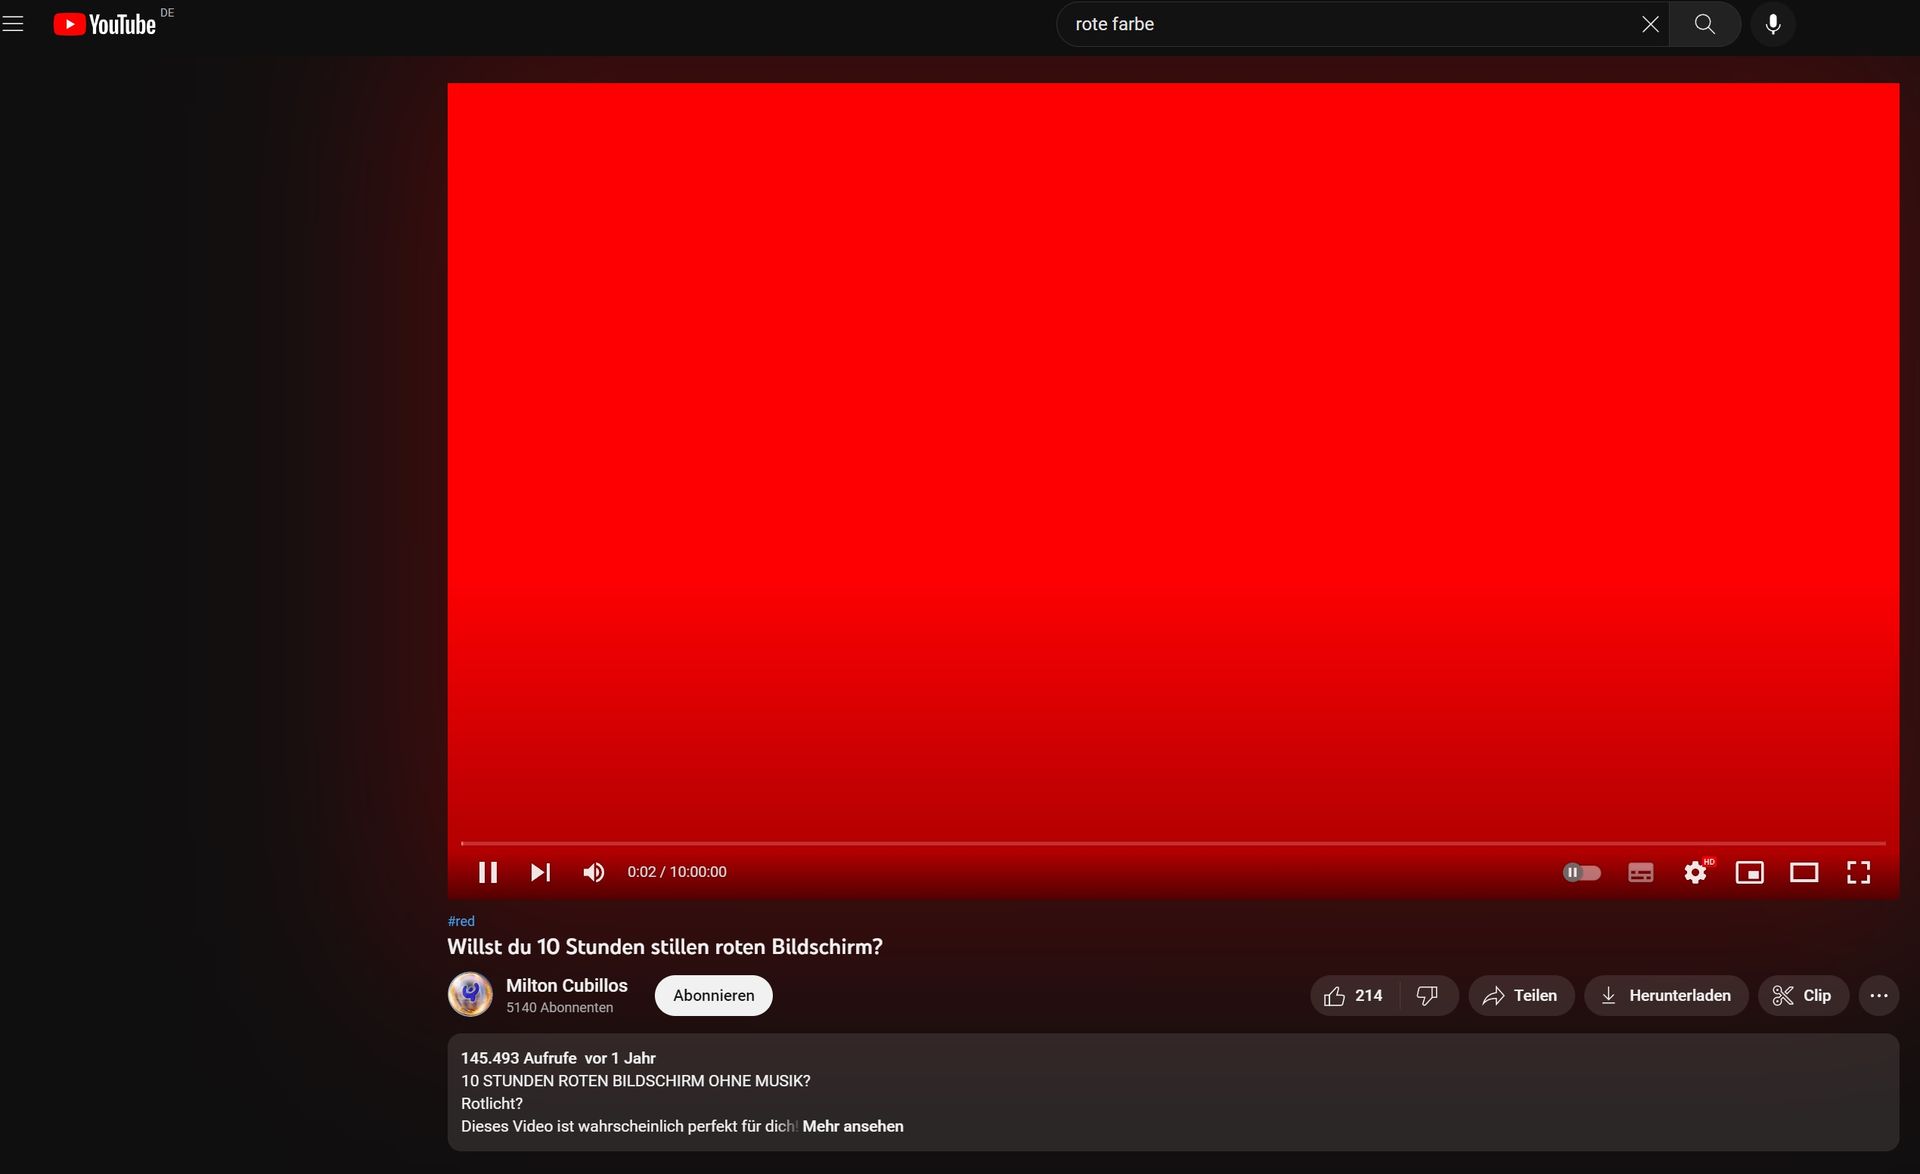Dislike the video
This screenshot has height=1174, width=1920.
[1428, 995]
